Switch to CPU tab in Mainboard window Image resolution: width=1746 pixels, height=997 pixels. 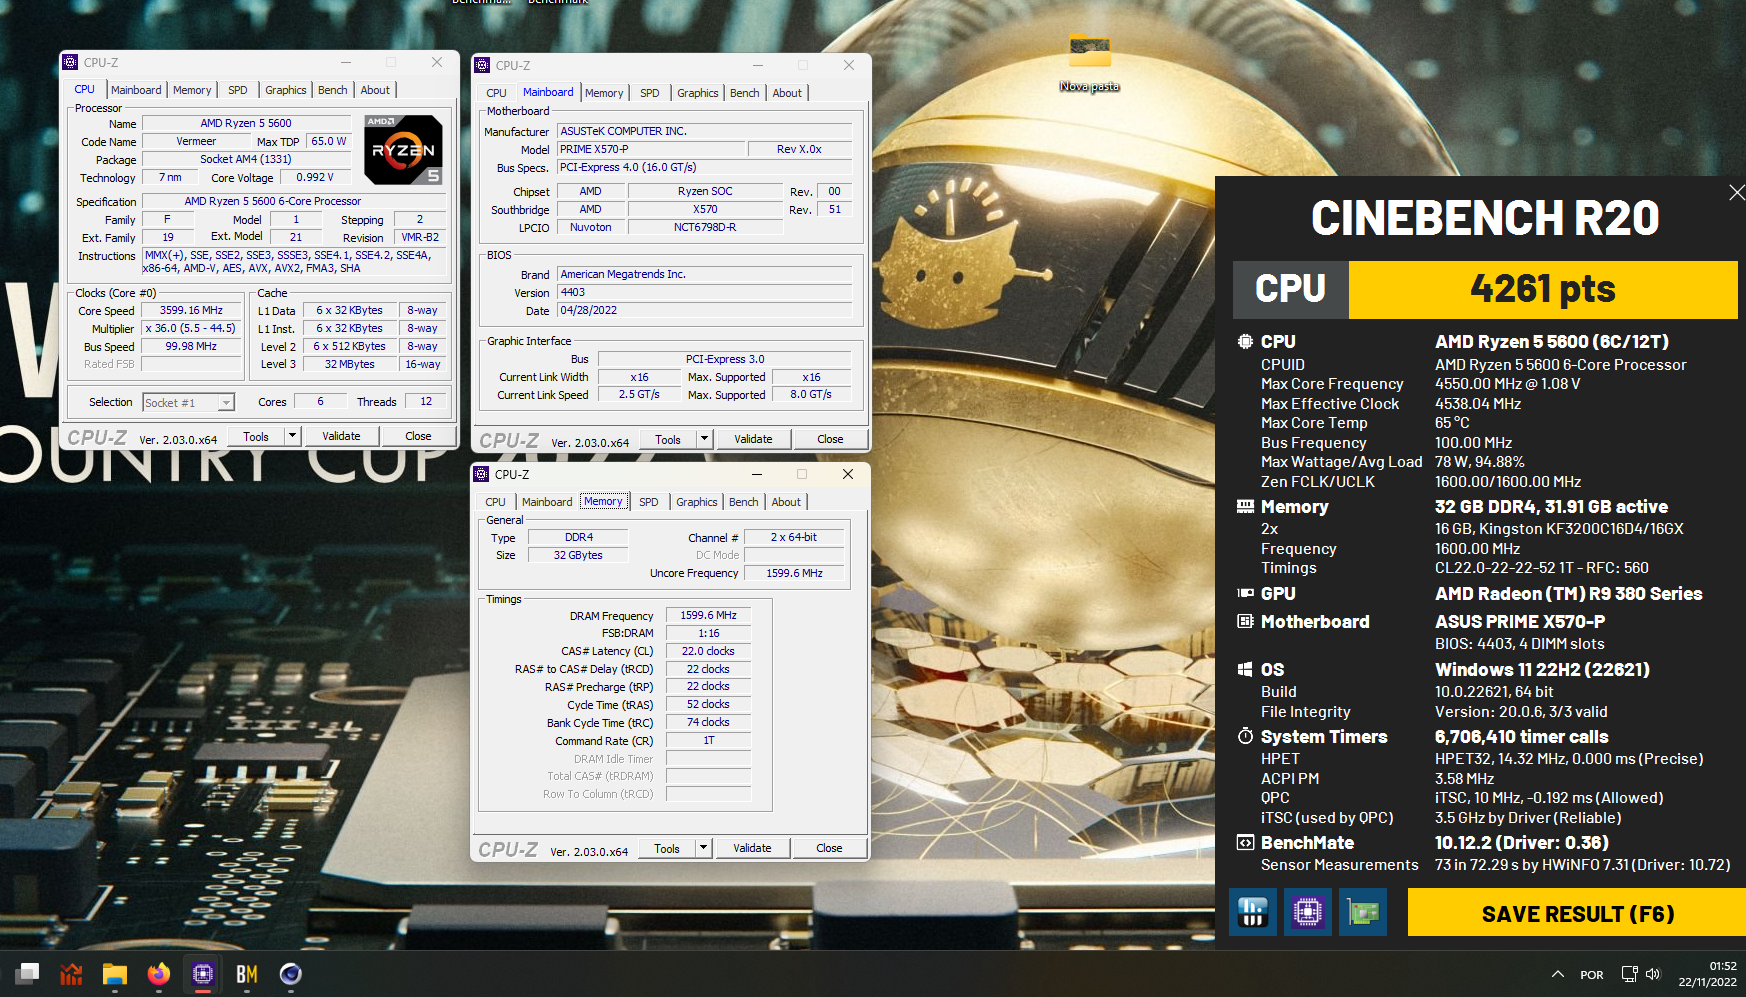(496, 93)
